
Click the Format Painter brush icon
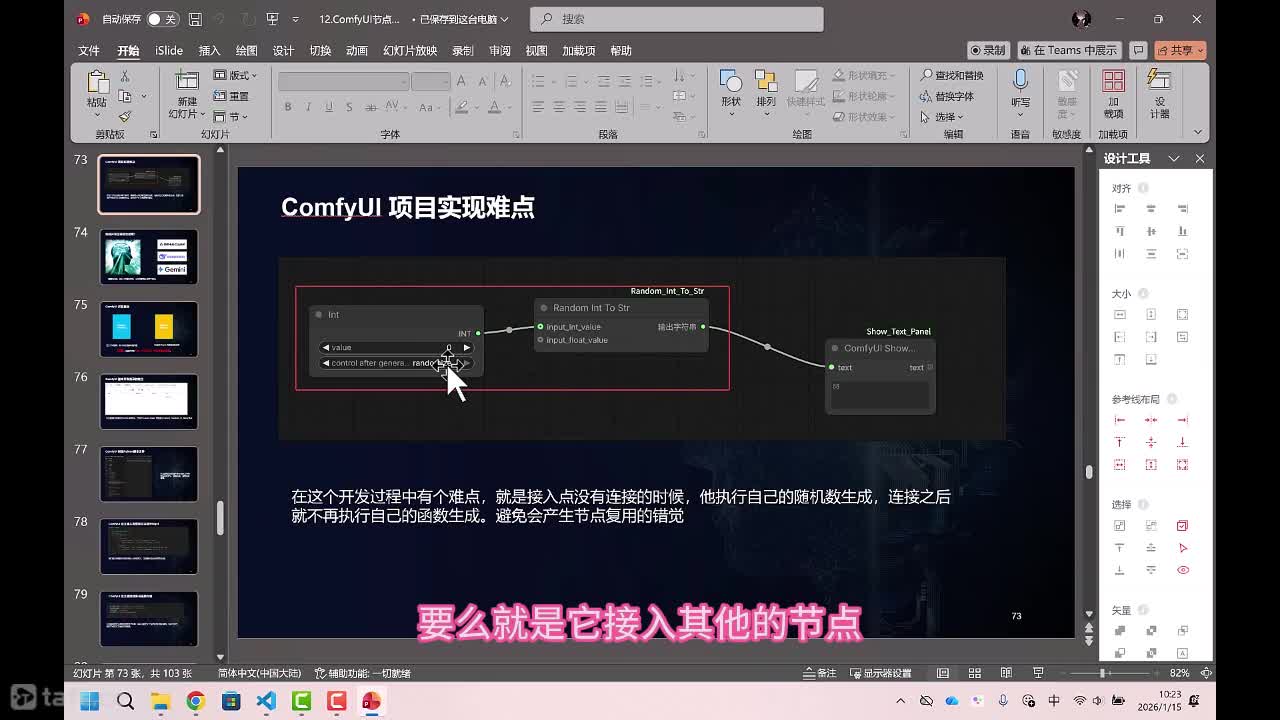click(125, 116)
